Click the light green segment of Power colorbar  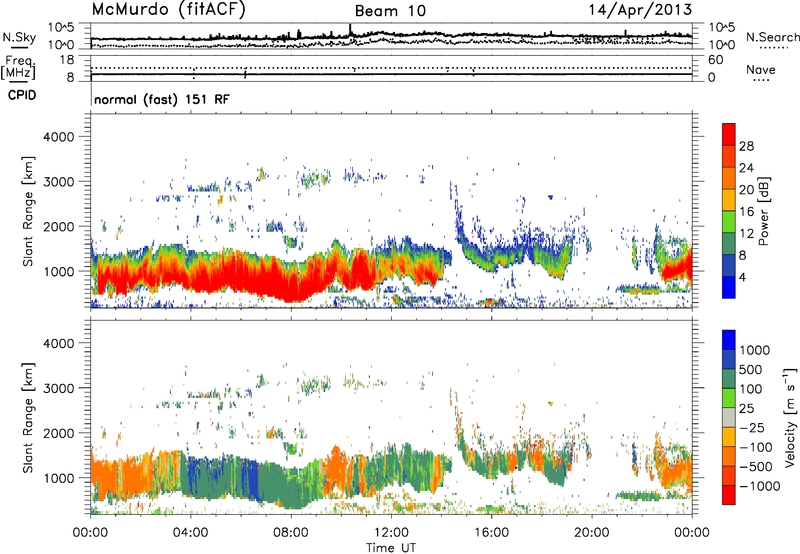729,222
